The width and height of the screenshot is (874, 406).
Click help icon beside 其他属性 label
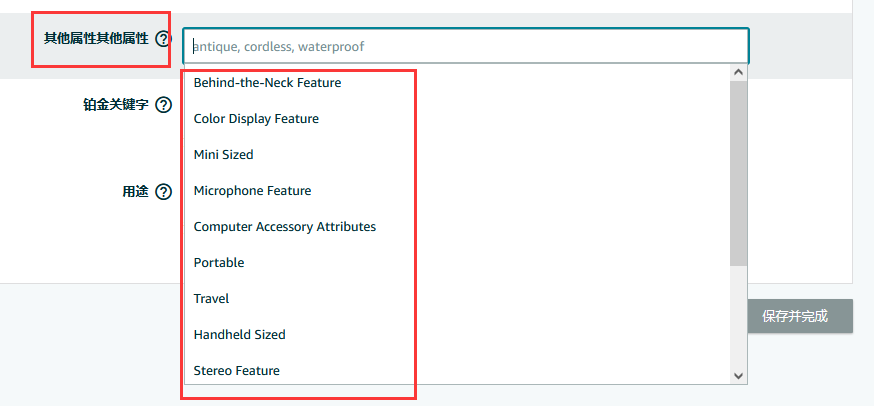(163, 39)
